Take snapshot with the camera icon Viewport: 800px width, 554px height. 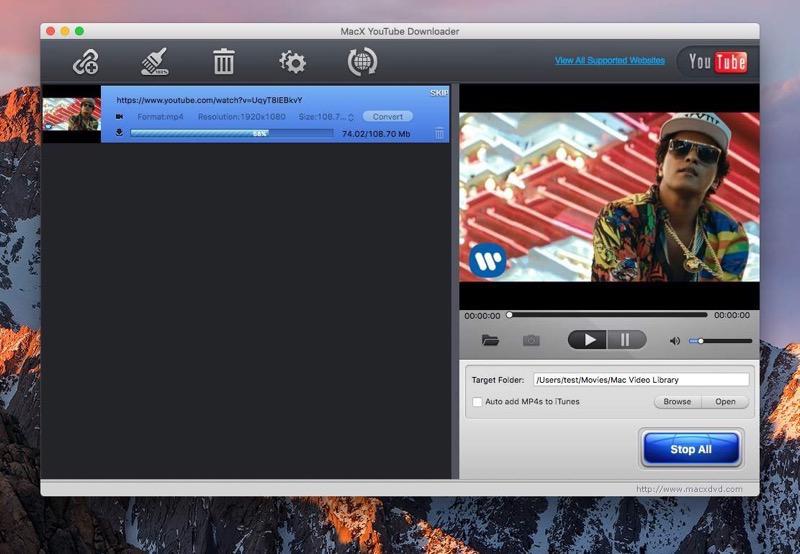pyautogui.click(x=531, y=340)
